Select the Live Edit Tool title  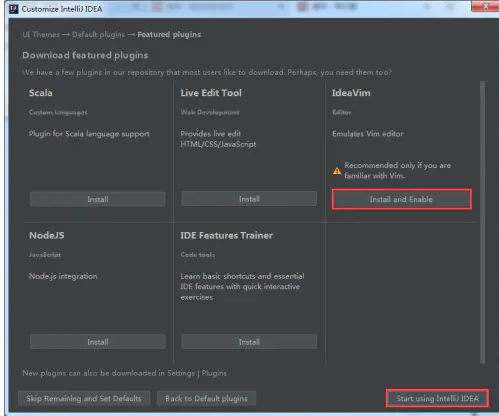coord(211,93)
